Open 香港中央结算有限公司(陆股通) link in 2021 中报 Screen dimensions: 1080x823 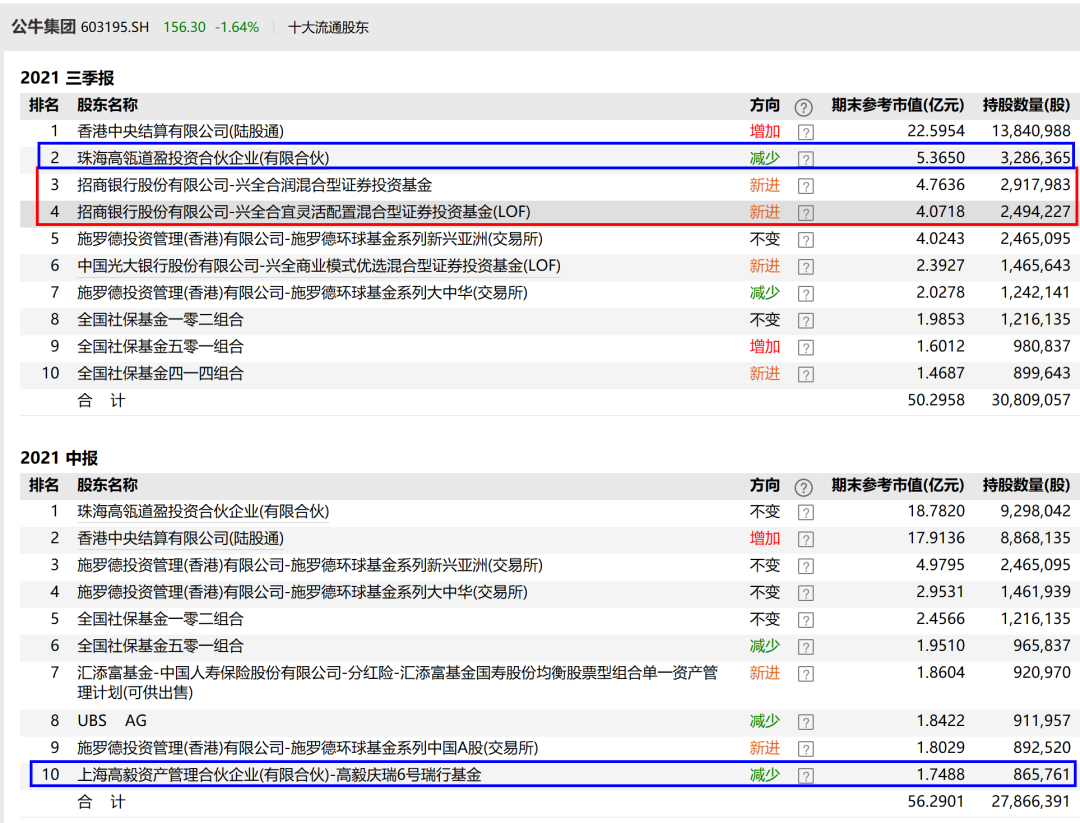(x=180, y=539)
